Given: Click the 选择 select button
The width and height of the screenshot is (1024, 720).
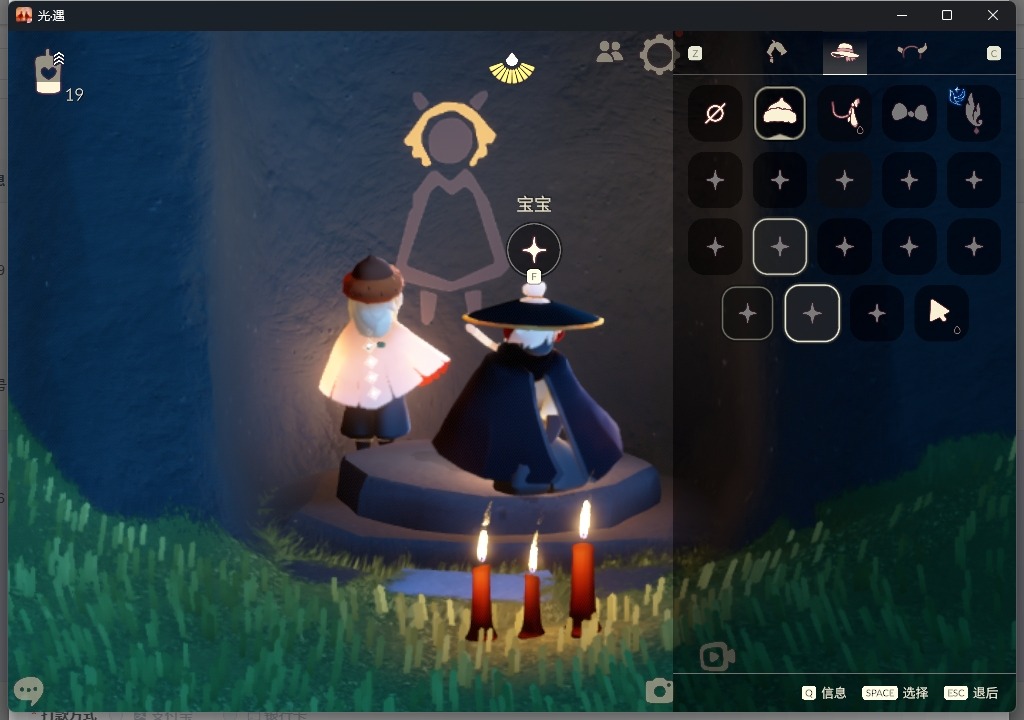Looking at the screenshot, I should tap(895, 693).
